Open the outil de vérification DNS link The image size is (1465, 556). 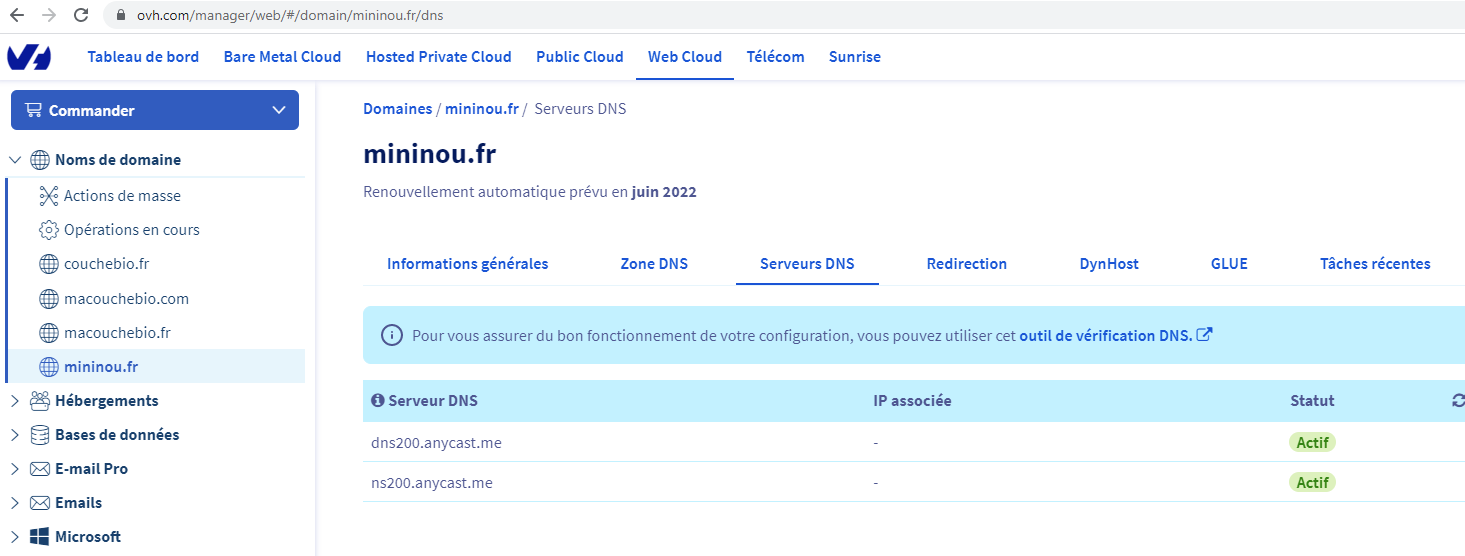(x=1105, y=336)
